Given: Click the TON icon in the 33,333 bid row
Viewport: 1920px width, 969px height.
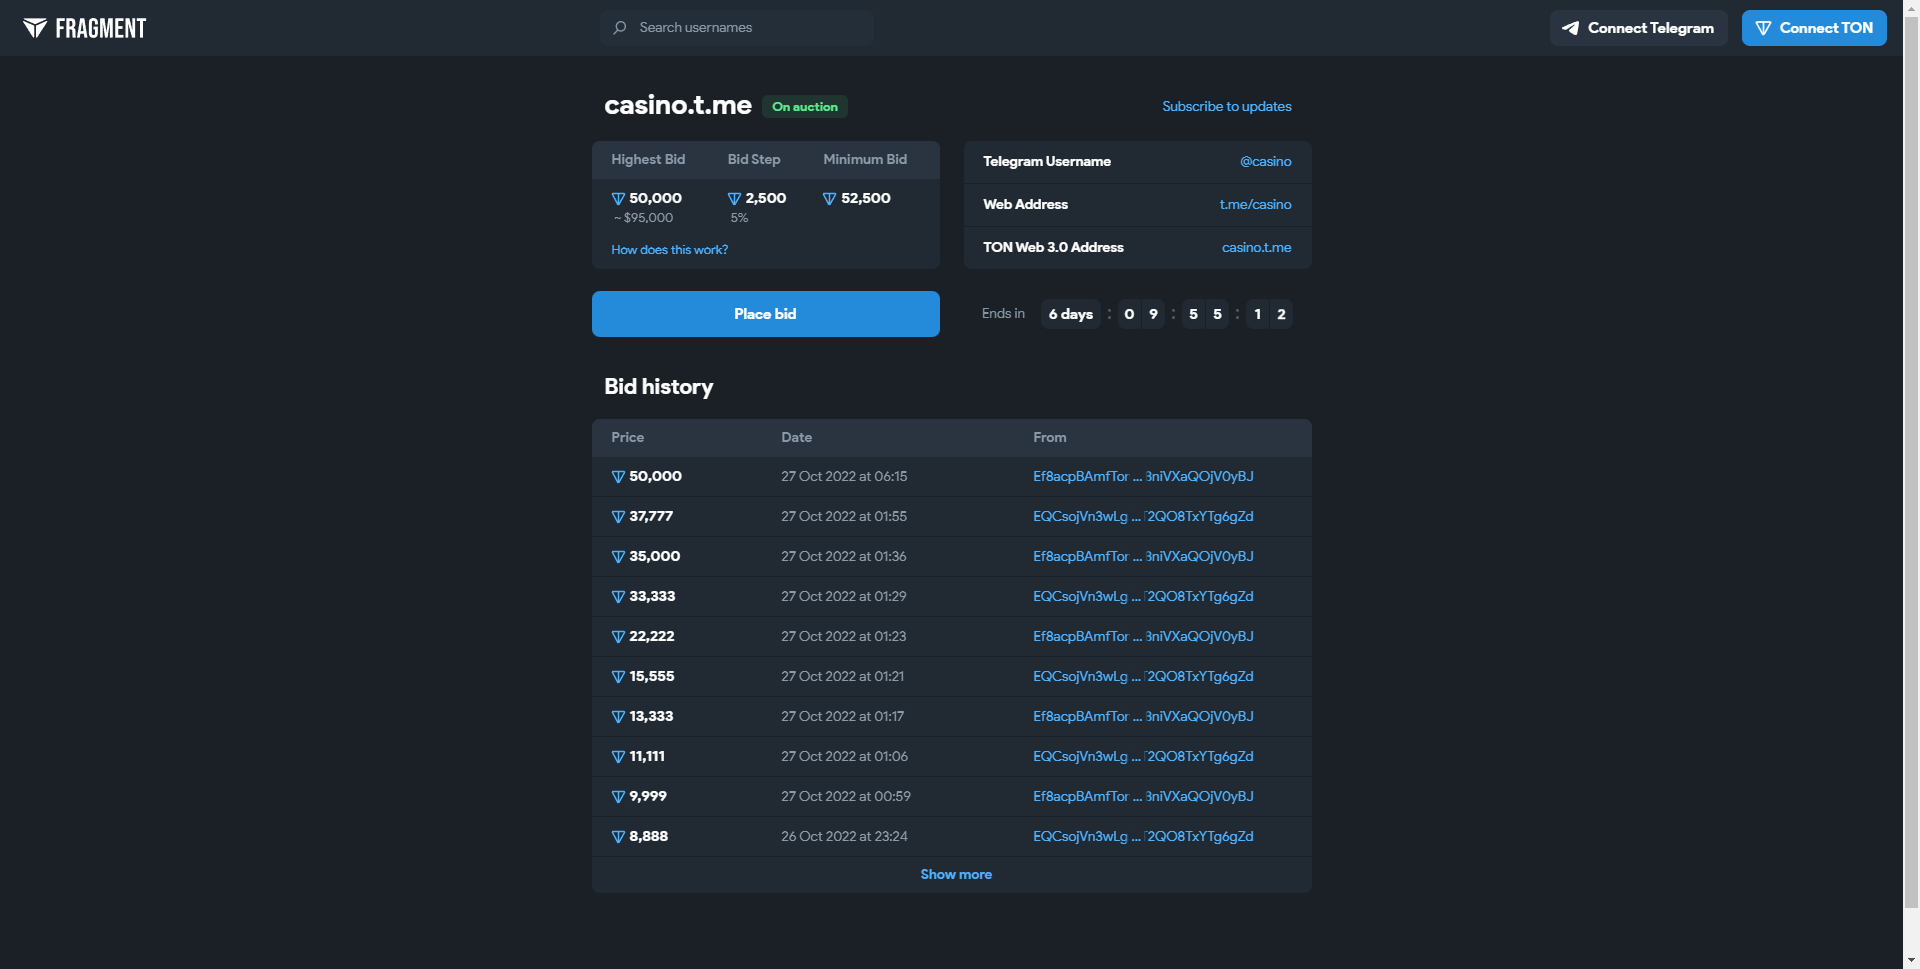Looking at the screenshot, I should 618,597.
